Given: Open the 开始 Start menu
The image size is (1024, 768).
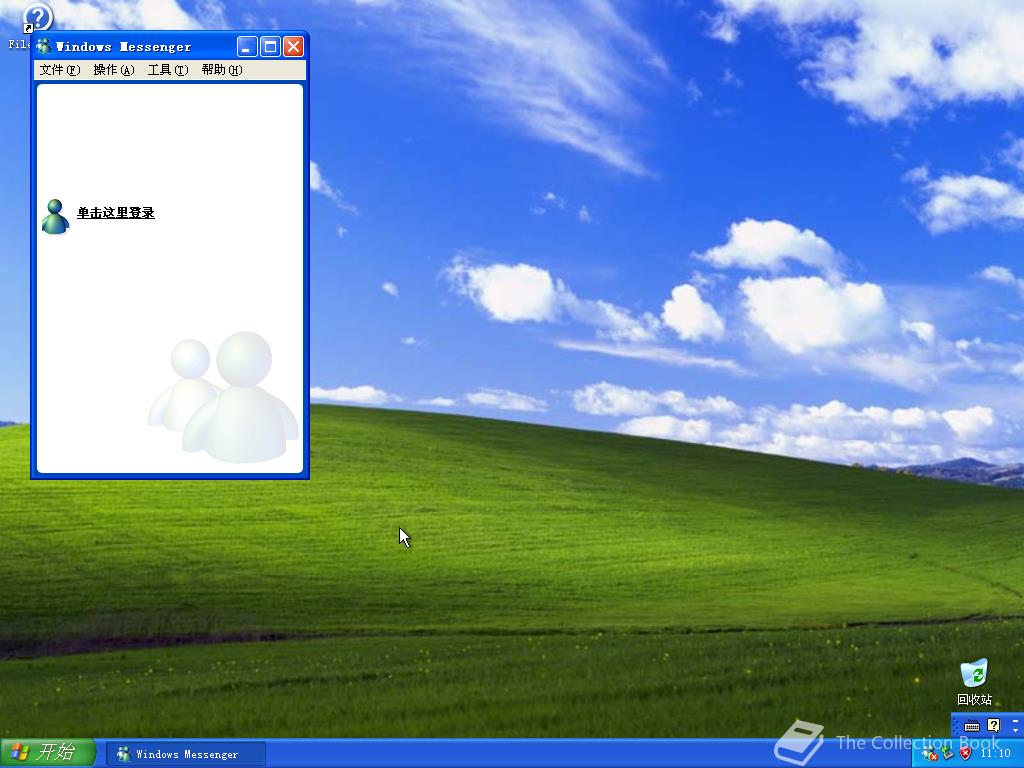Looking at the screenshot, I should tap(48, 752).
